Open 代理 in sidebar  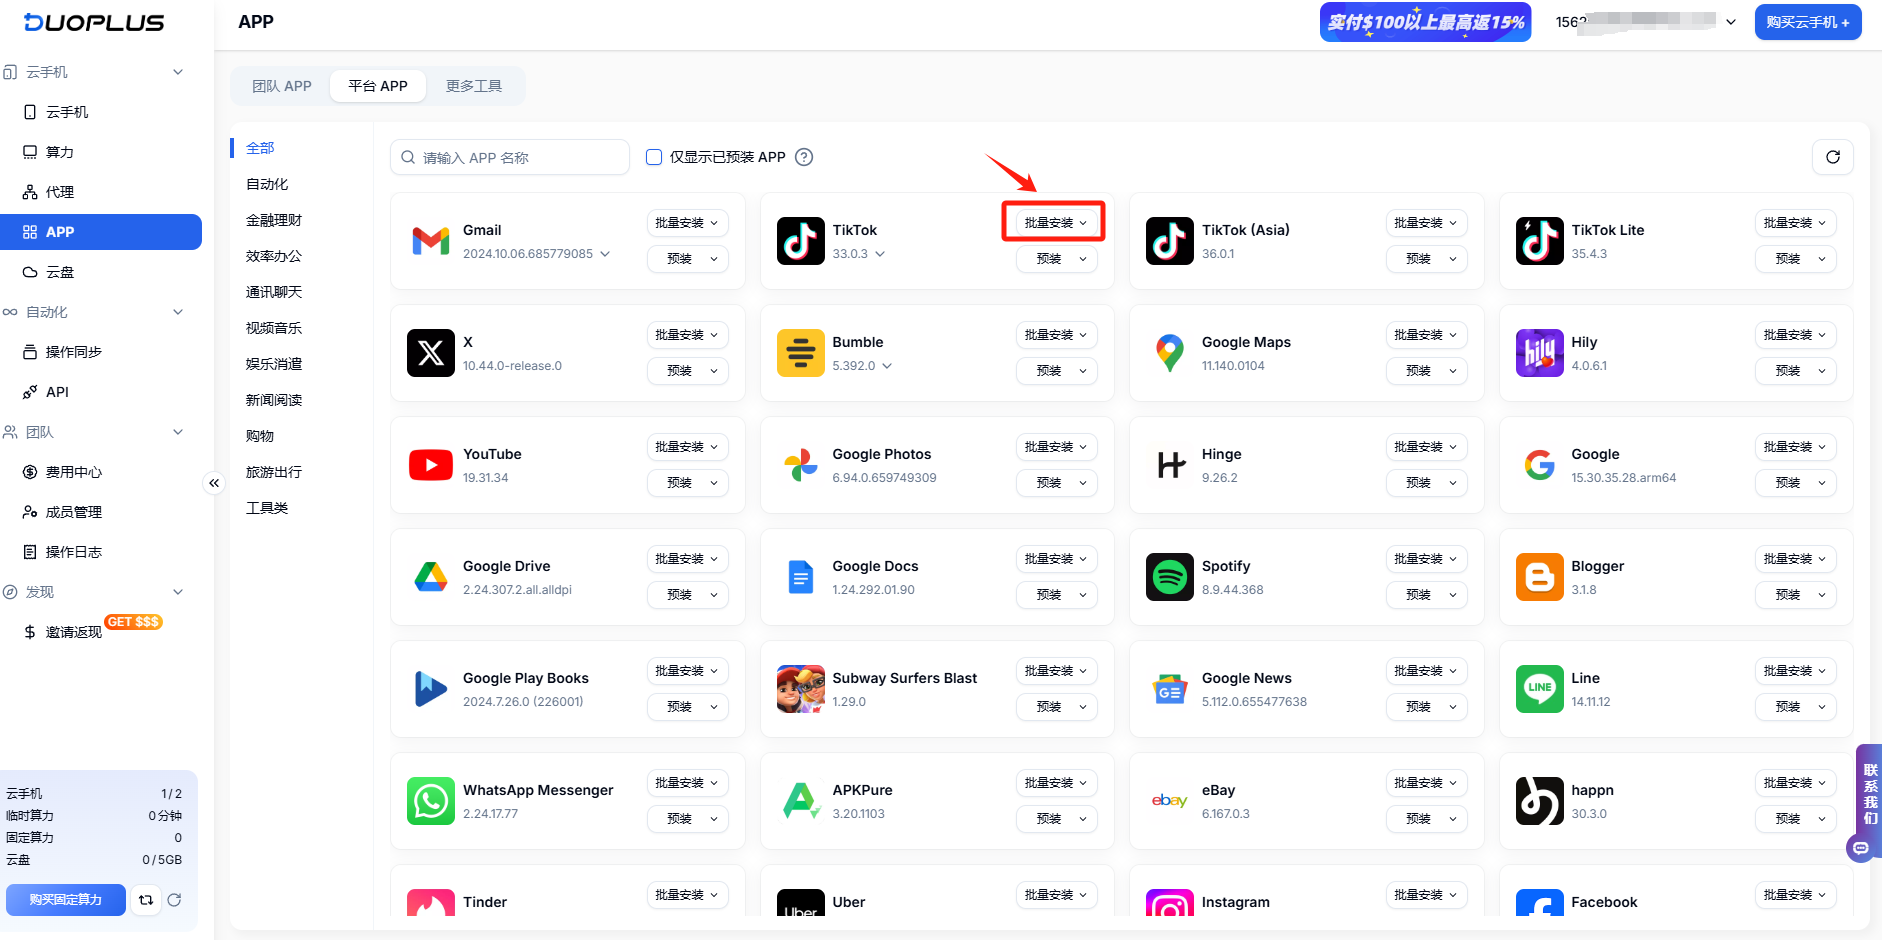[101, 192]
